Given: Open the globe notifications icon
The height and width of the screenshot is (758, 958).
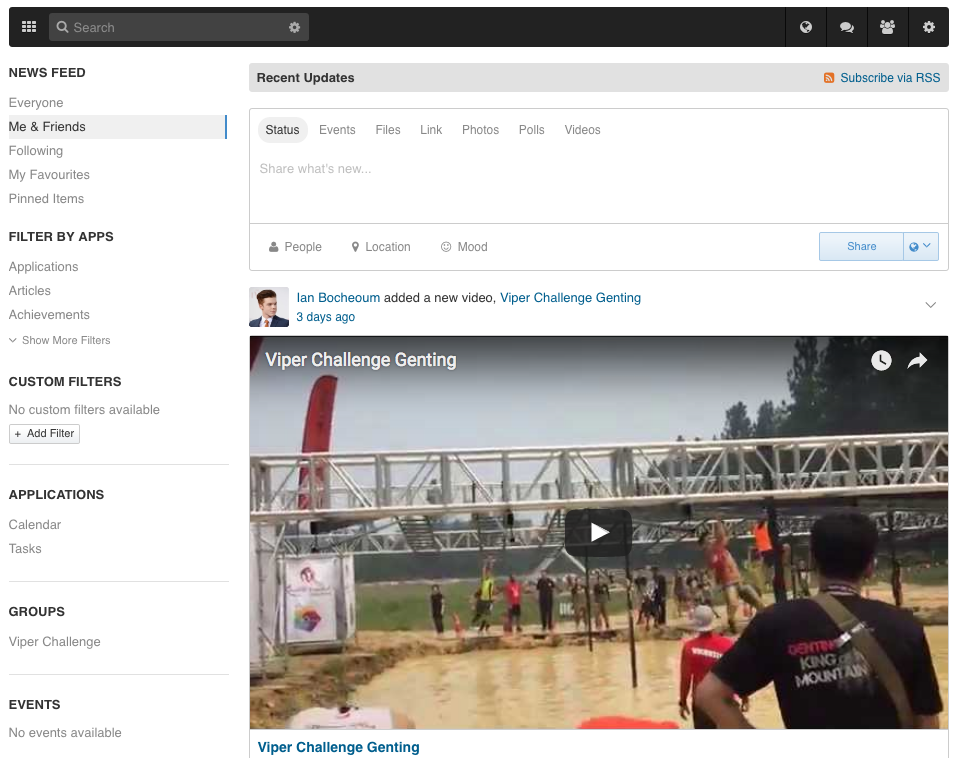Looking at the screenshot, I should [806, 27].
